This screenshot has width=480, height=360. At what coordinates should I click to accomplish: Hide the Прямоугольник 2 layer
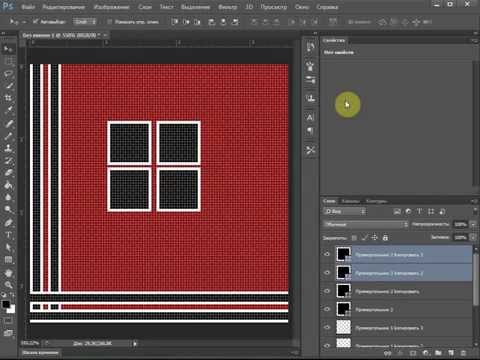pos(327,309)
